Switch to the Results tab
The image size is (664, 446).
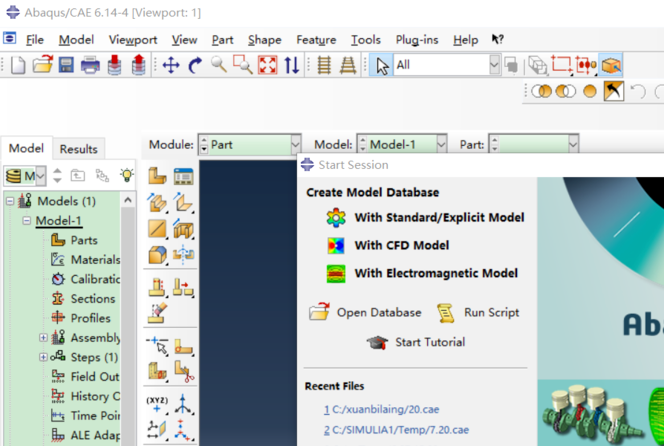[78, 149]
